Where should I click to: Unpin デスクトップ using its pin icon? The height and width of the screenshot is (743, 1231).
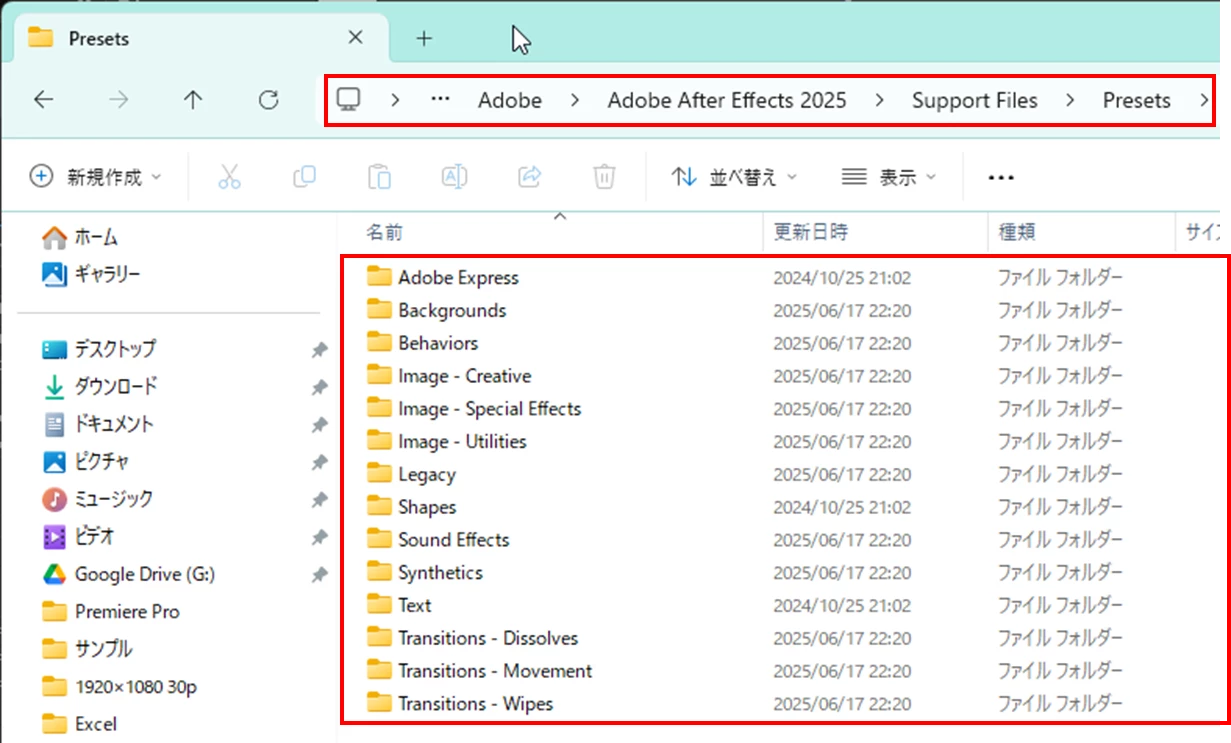click(x=319, y=350)
